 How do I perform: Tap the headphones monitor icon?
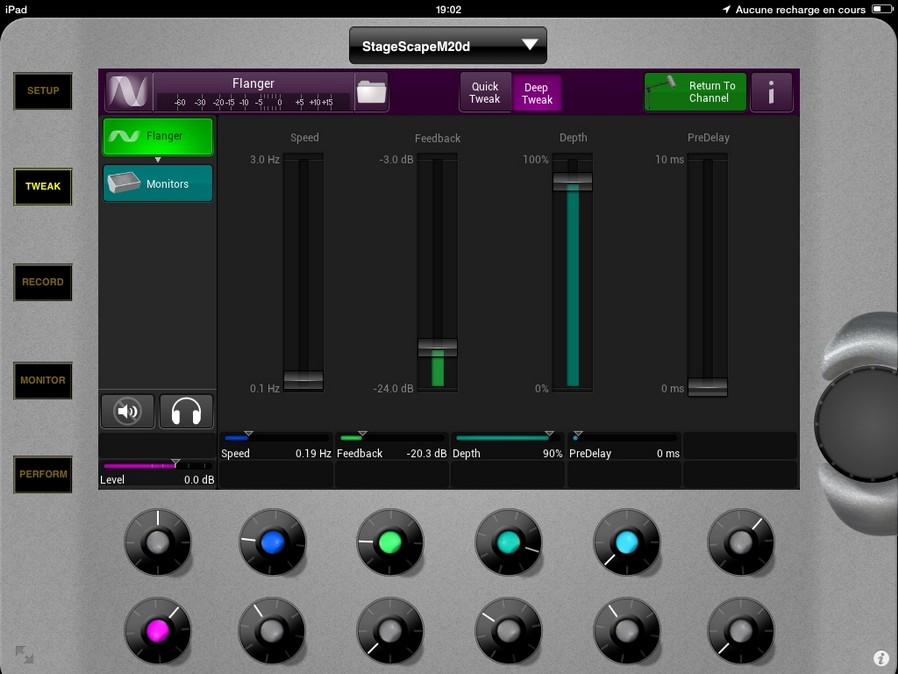coord(186,411)
